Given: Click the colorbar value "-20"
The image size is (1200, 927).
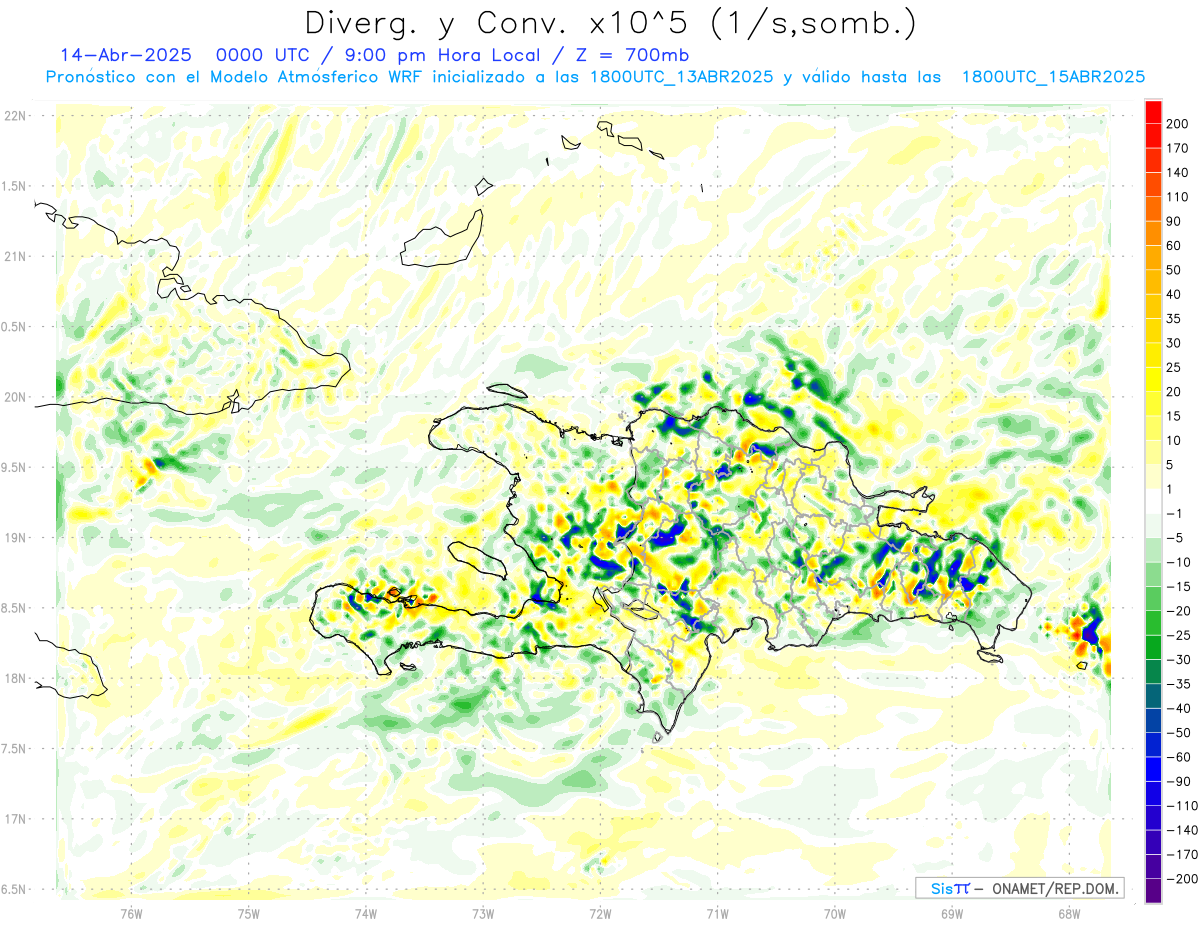Looking at the screenshot, I should 1178,611.
